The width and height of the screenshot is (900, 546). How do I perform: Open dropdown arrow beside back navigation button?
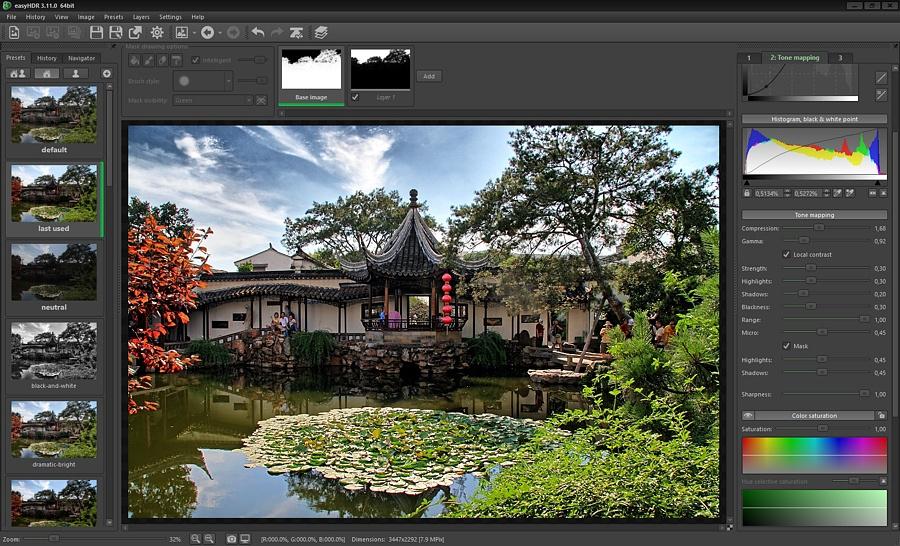[x=220, y=33]
